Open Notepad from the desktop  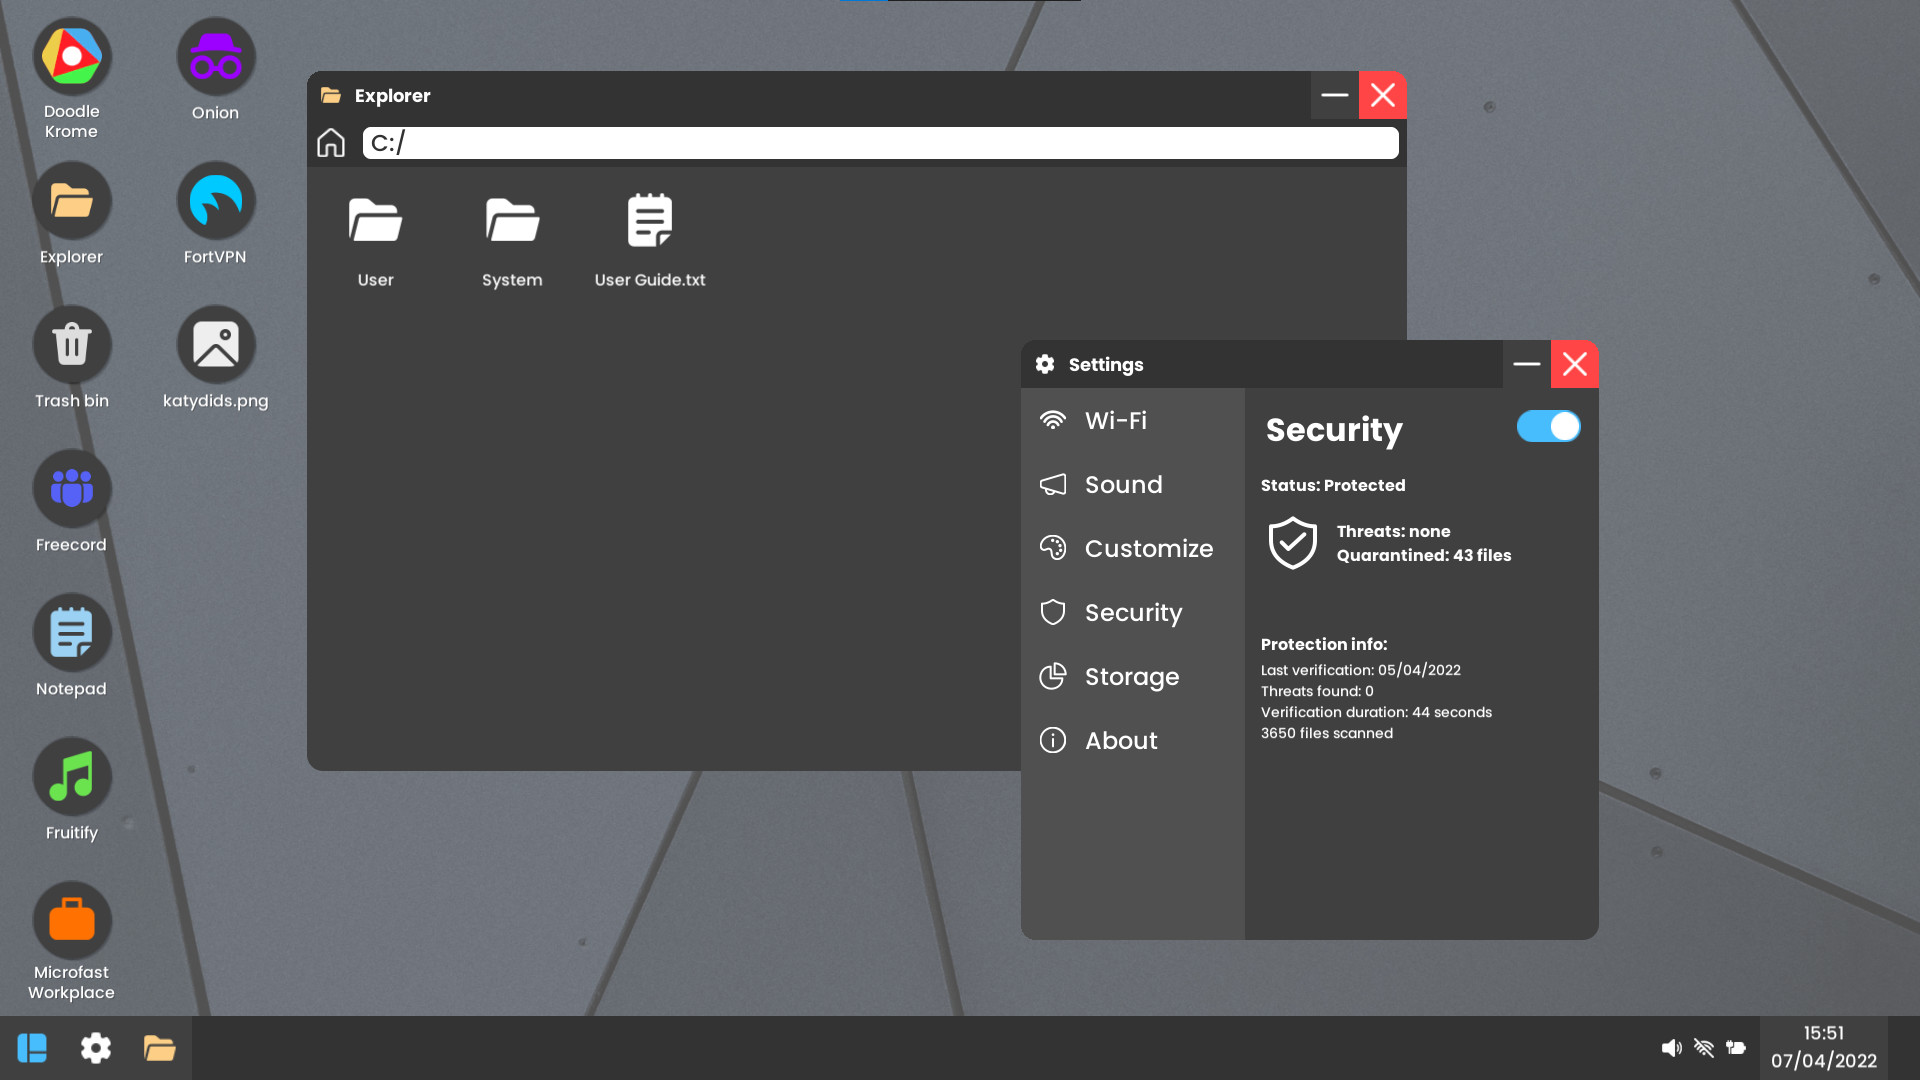pos(71,632)
